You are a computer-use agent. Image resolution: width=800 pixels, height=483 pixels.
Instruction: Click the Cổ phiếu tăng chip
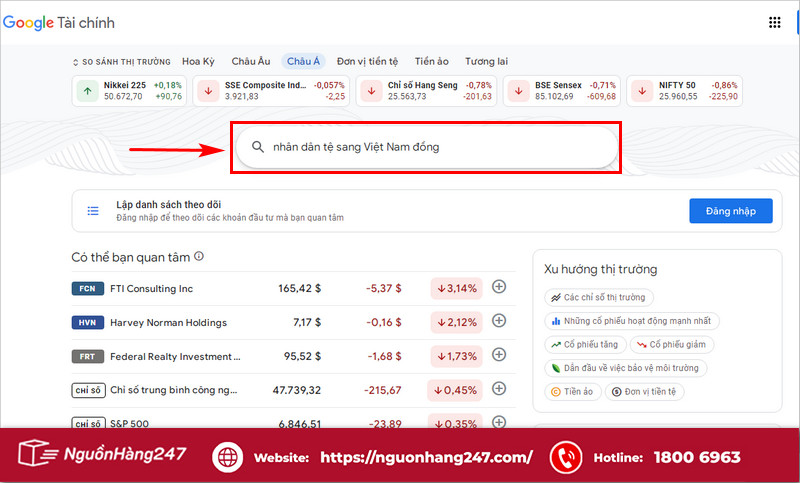584,344
